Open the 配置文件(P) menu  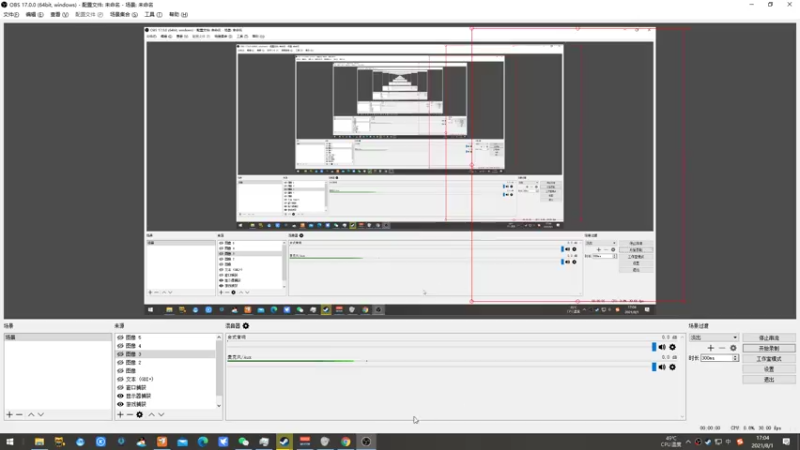coord(89,14)
